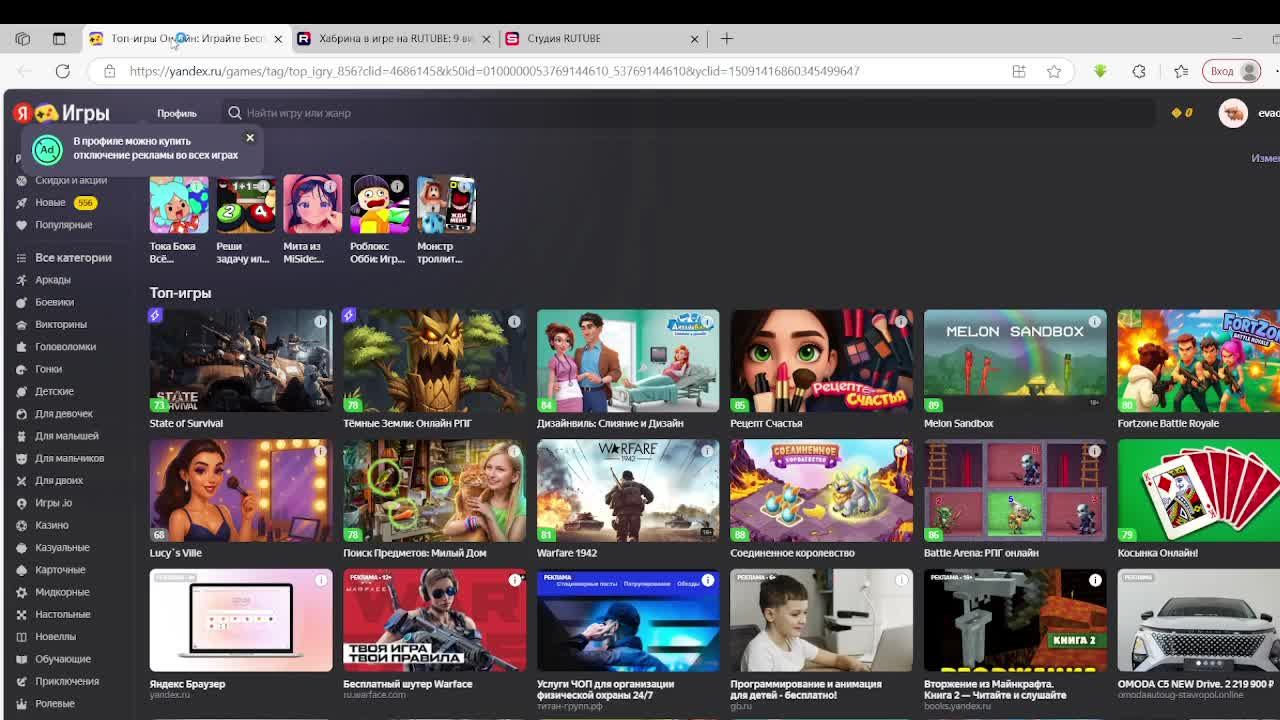The height and width of the screenshot is (720, 1280).
Task: Show info for Тёмные Земли game
Action: coord(514,322)
